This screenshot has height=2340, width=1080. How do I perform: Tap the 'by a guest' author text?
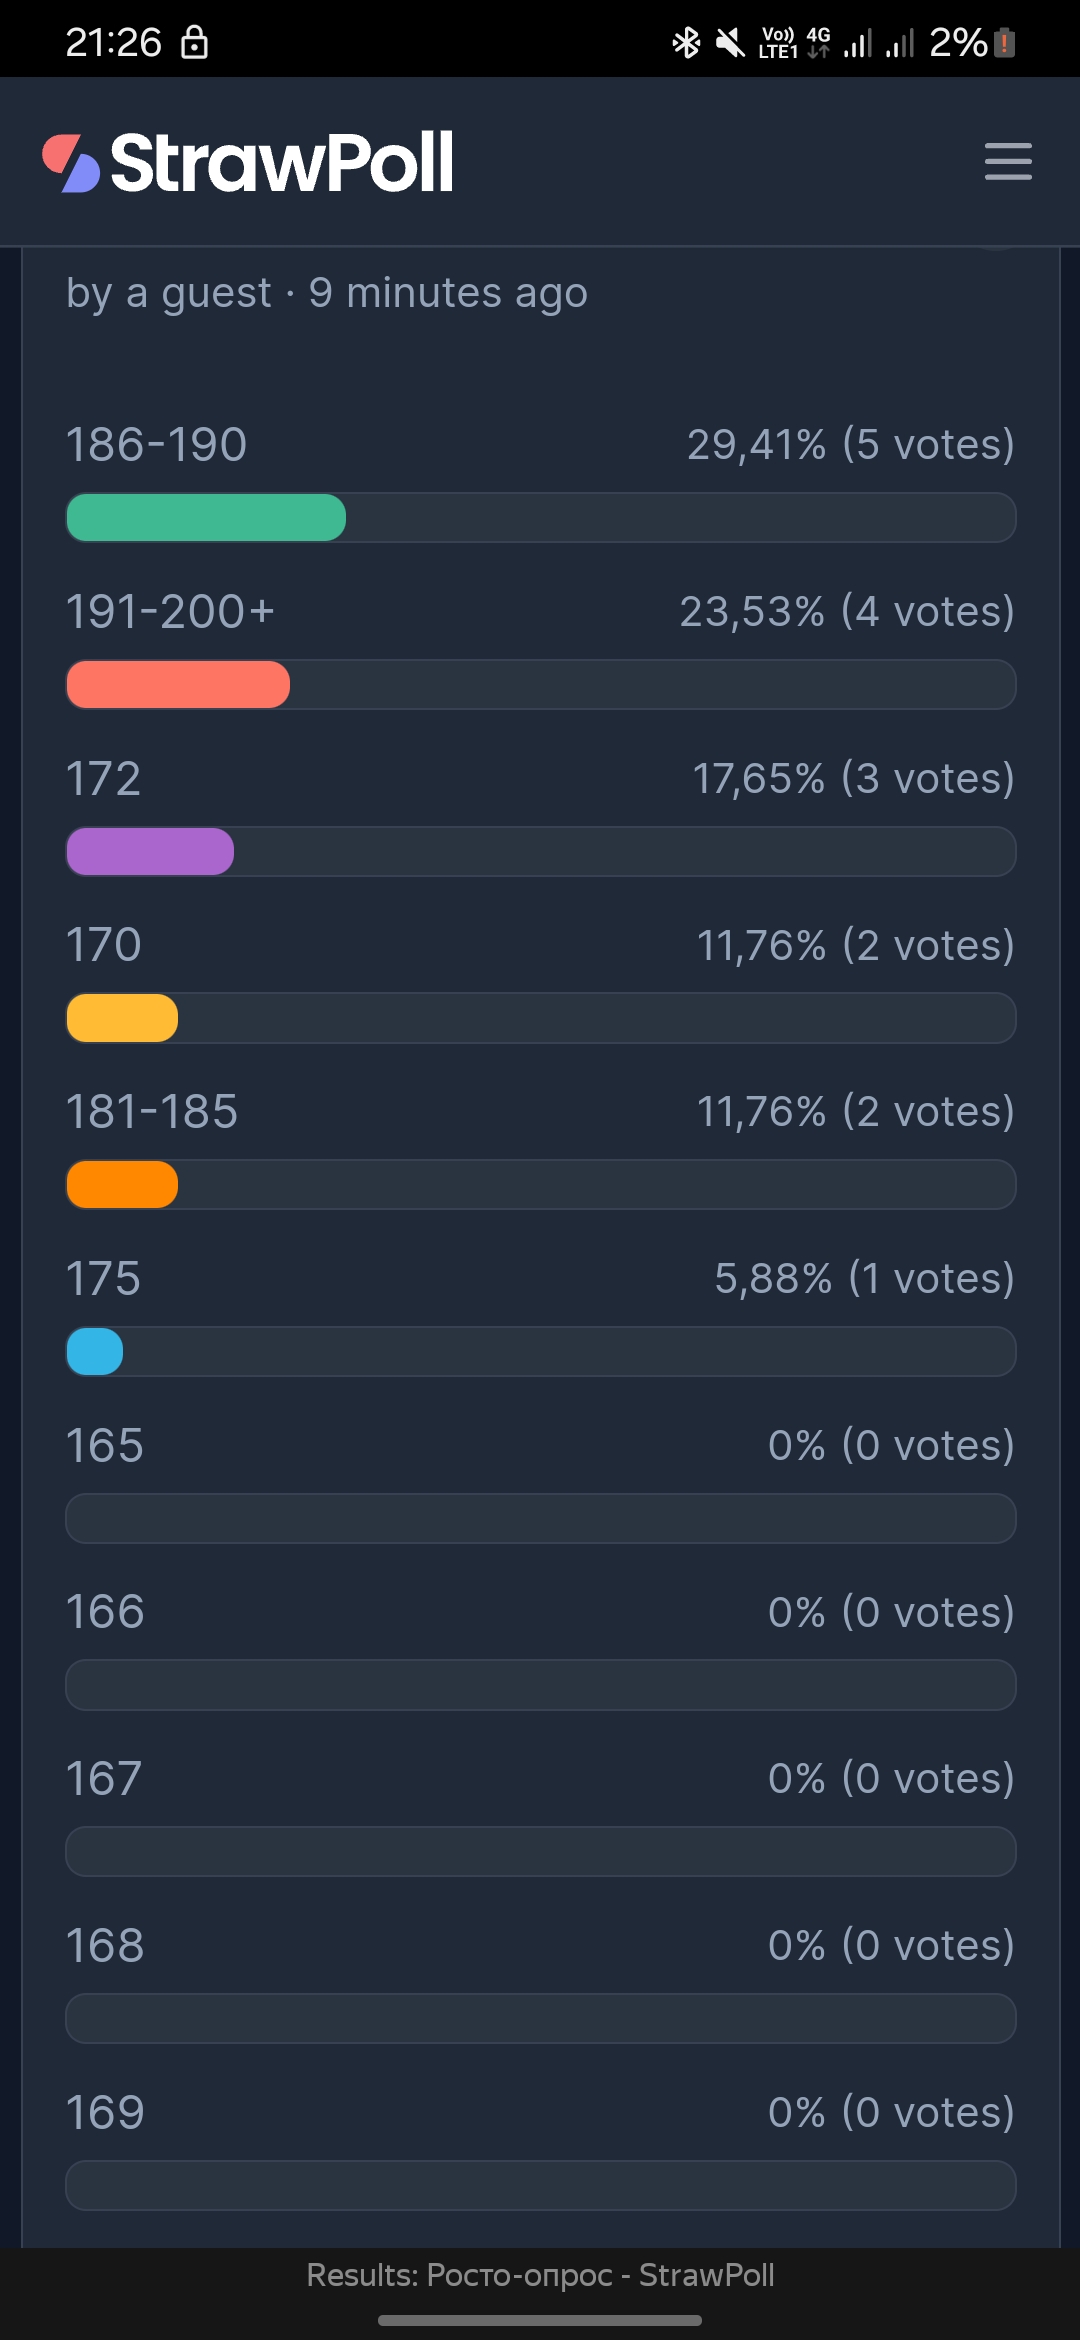click(169, 293)
